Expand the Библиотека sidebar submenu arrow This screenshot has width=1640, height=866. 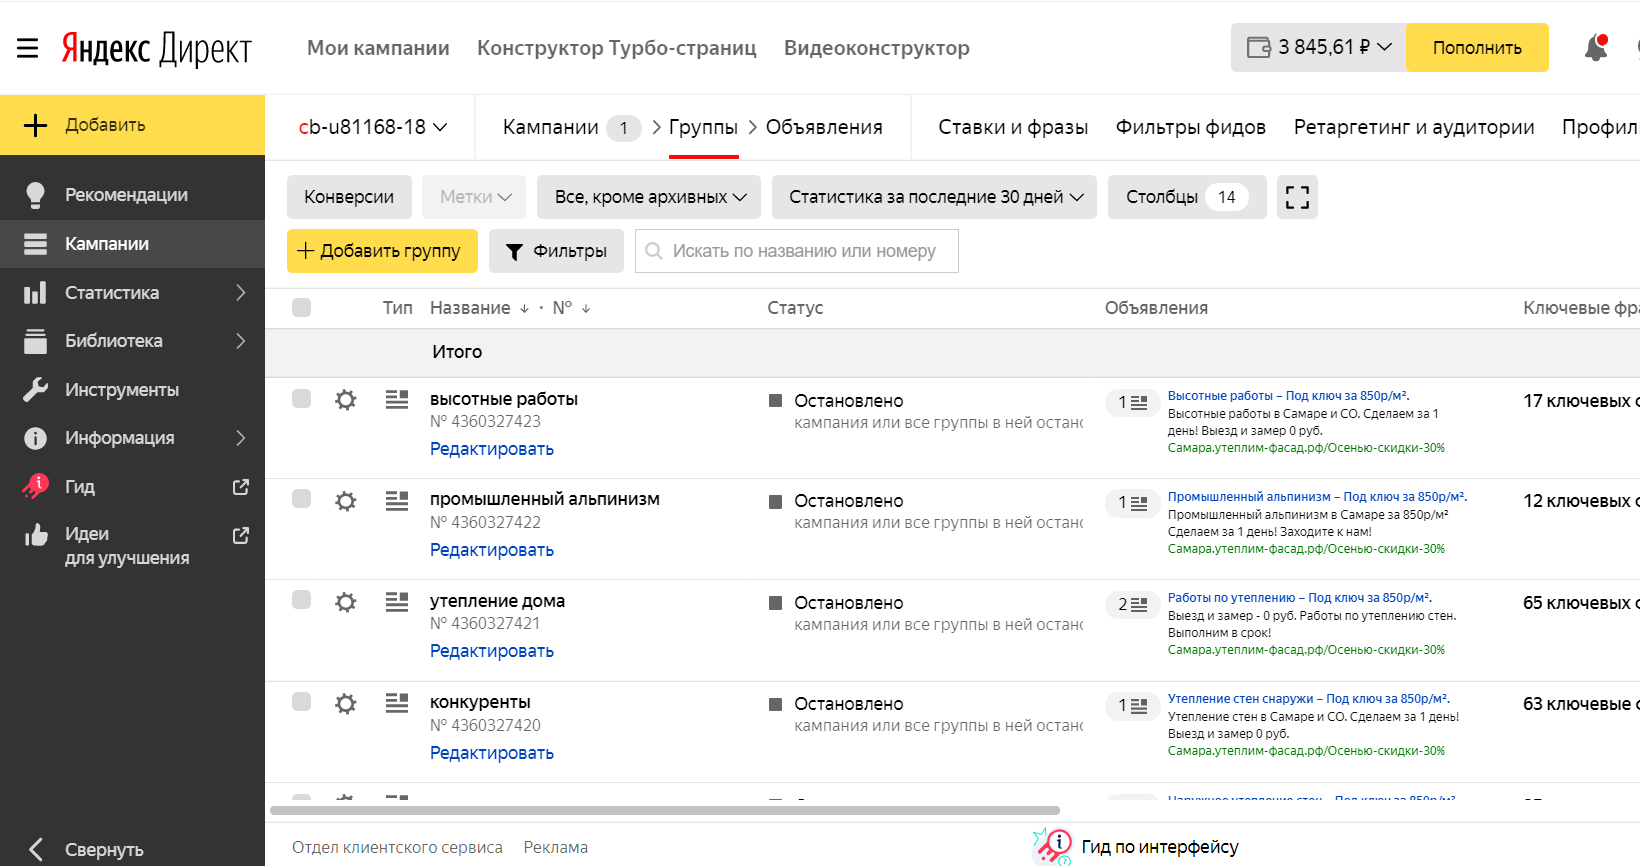tap(241, 341)
